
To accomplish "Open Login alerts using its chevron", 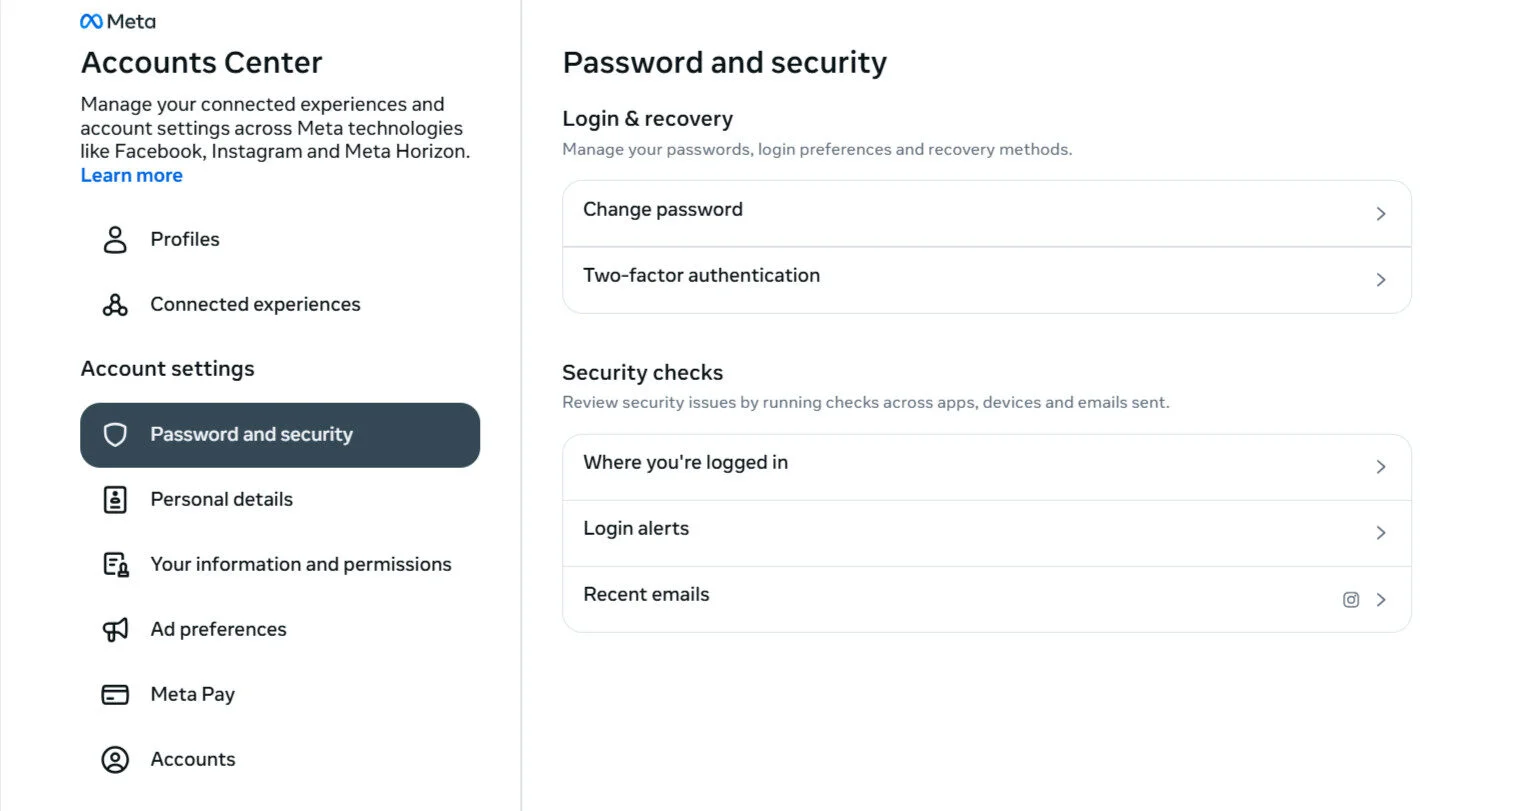I will (1381, 532).
